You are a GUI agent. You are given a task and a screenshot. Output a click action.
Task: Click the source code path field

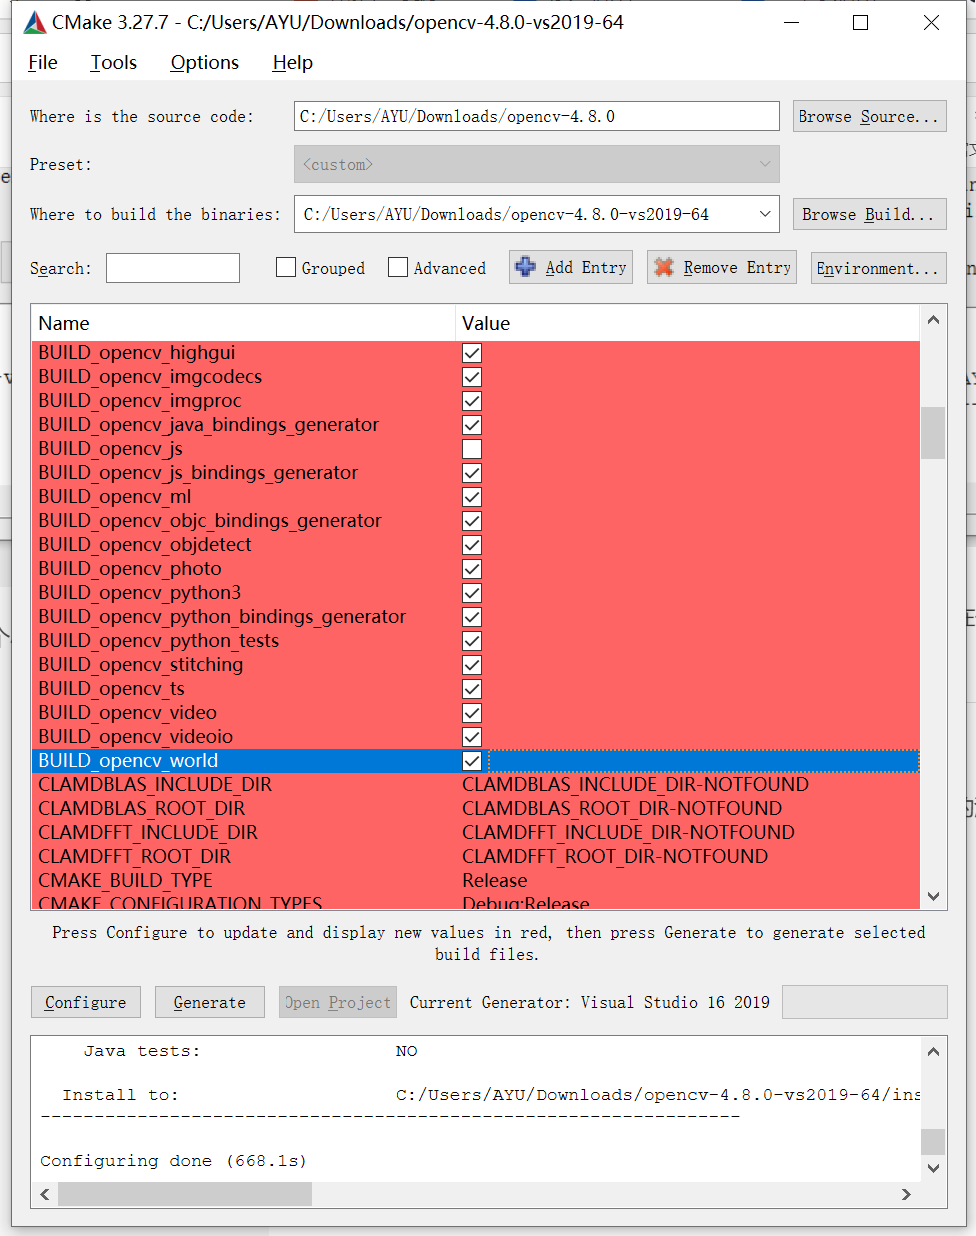click(536, 116)
